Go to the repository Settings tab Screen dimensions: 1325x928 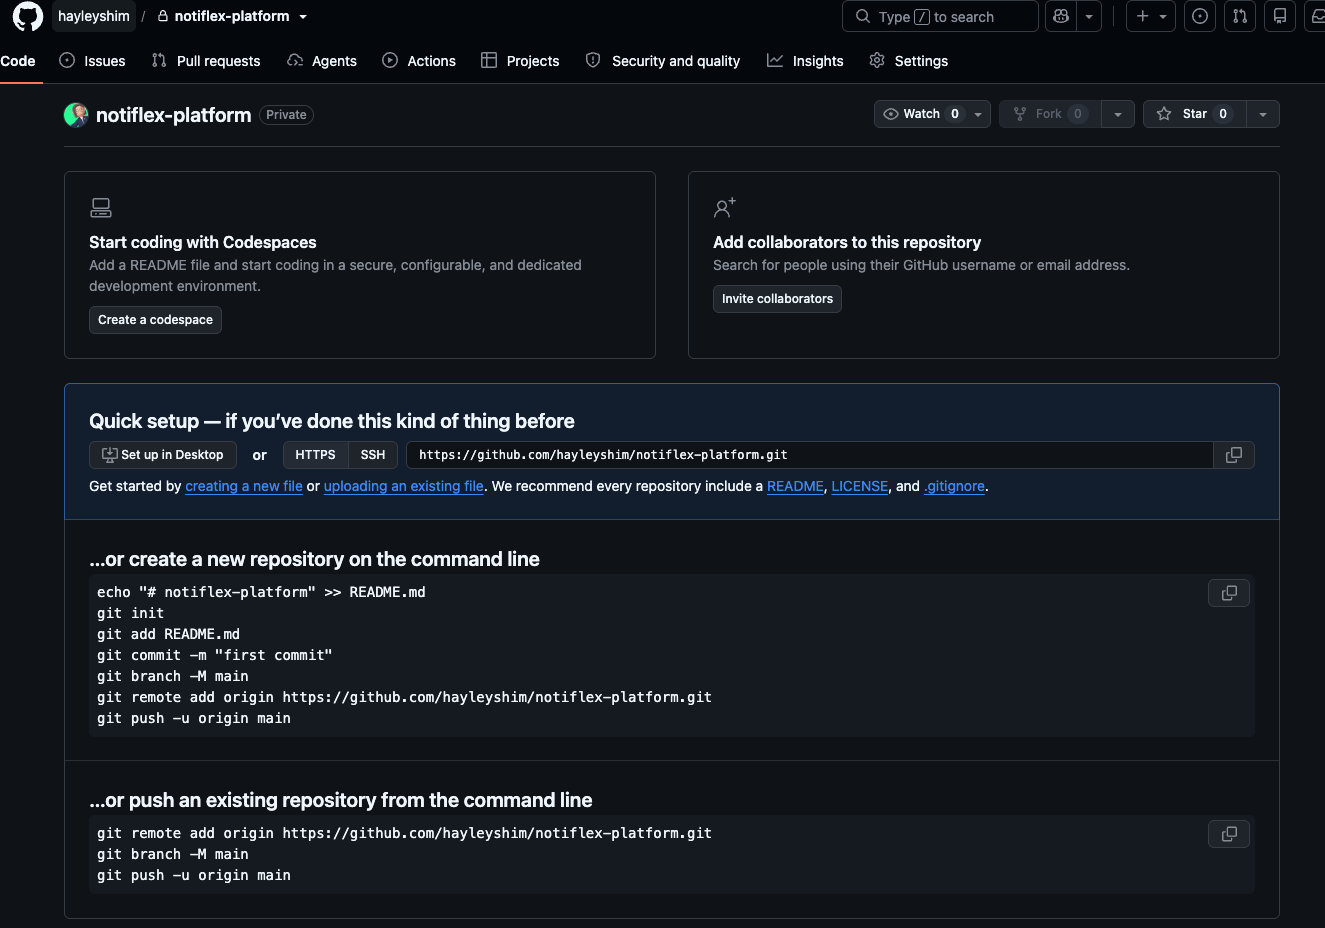tap(908, 61)
